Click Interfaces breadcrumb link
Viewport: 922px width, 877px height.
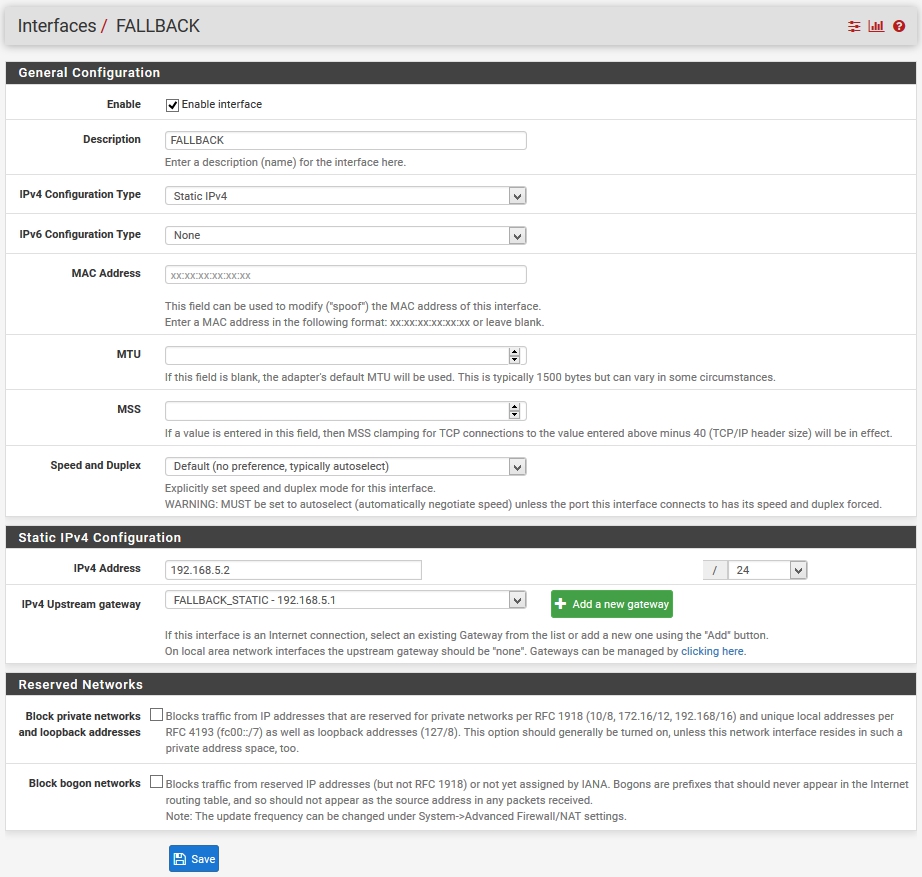point(57,26)
